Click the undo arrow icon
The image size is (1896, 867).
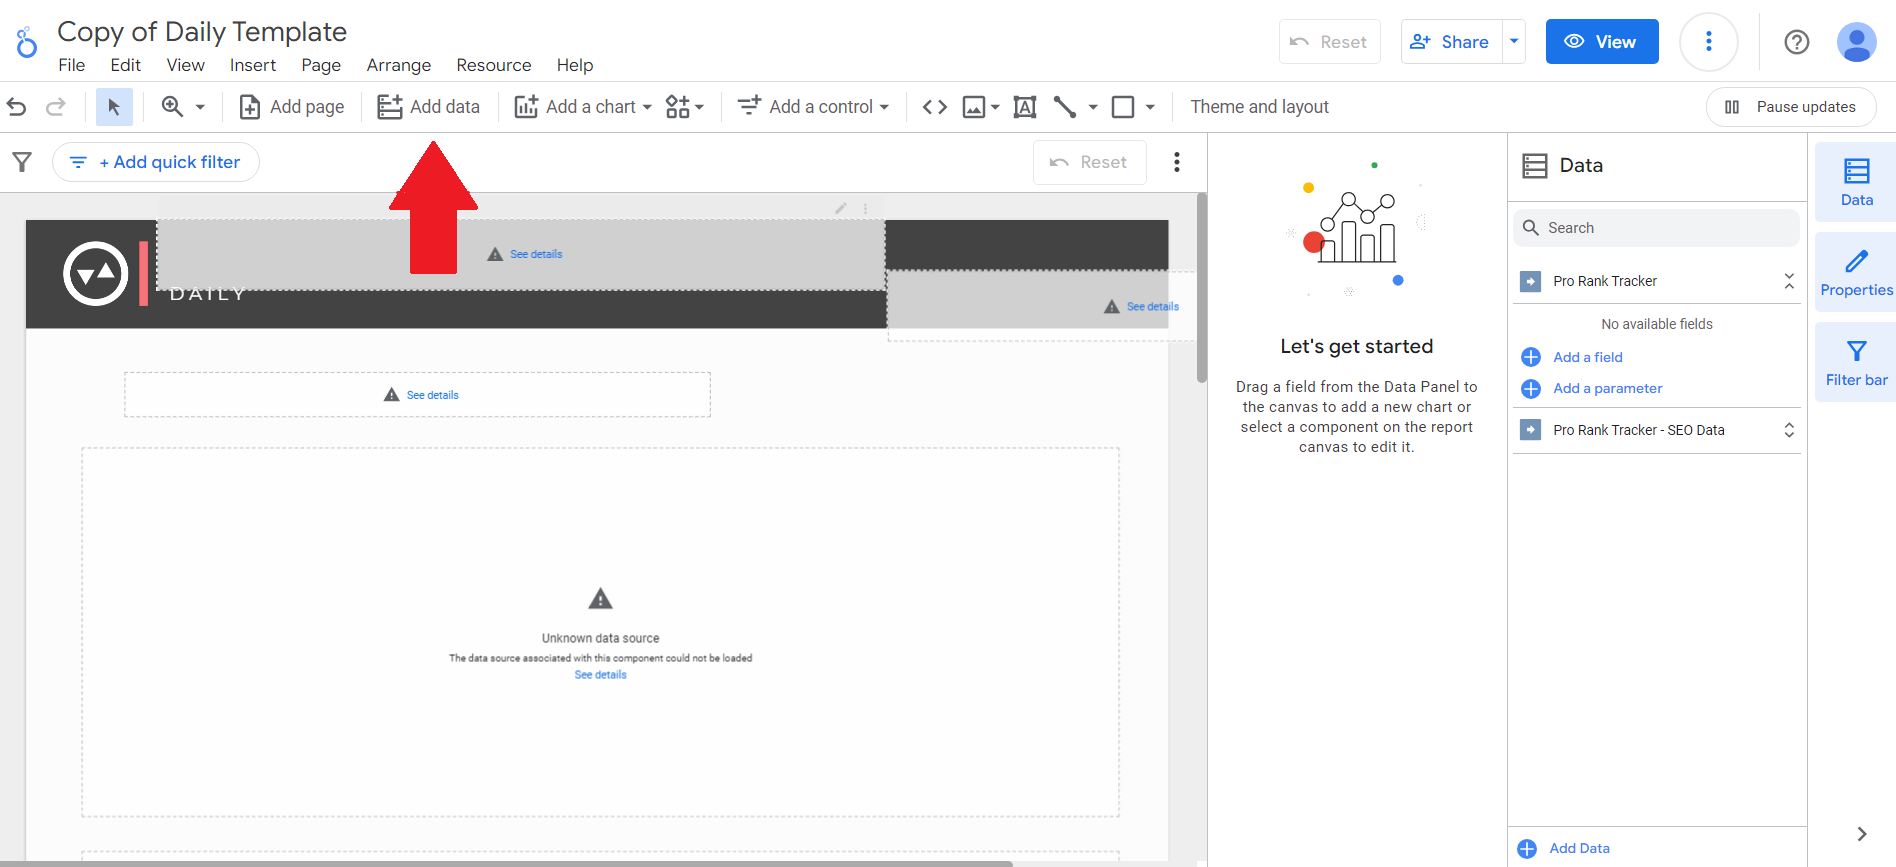click(17, 106)
